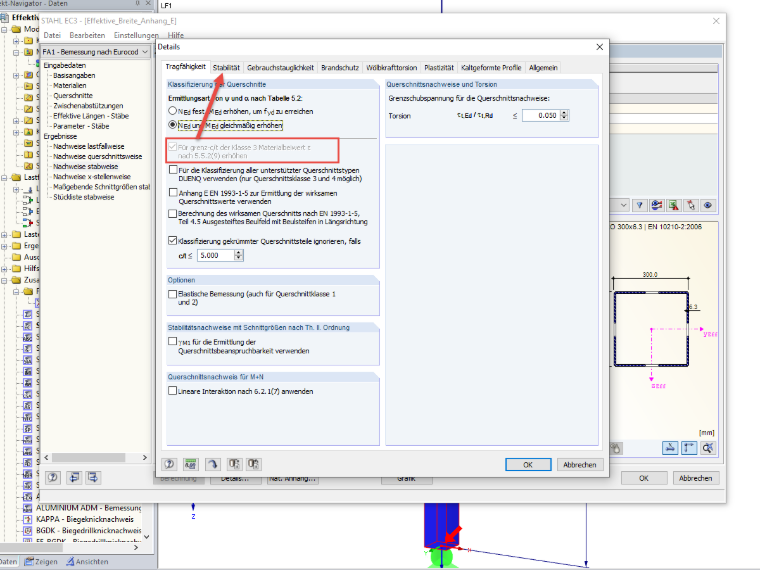Click the KAPPA Biegeknicknachweis module icon
Viewport: 760px width, 570px height.
(28, 519)
